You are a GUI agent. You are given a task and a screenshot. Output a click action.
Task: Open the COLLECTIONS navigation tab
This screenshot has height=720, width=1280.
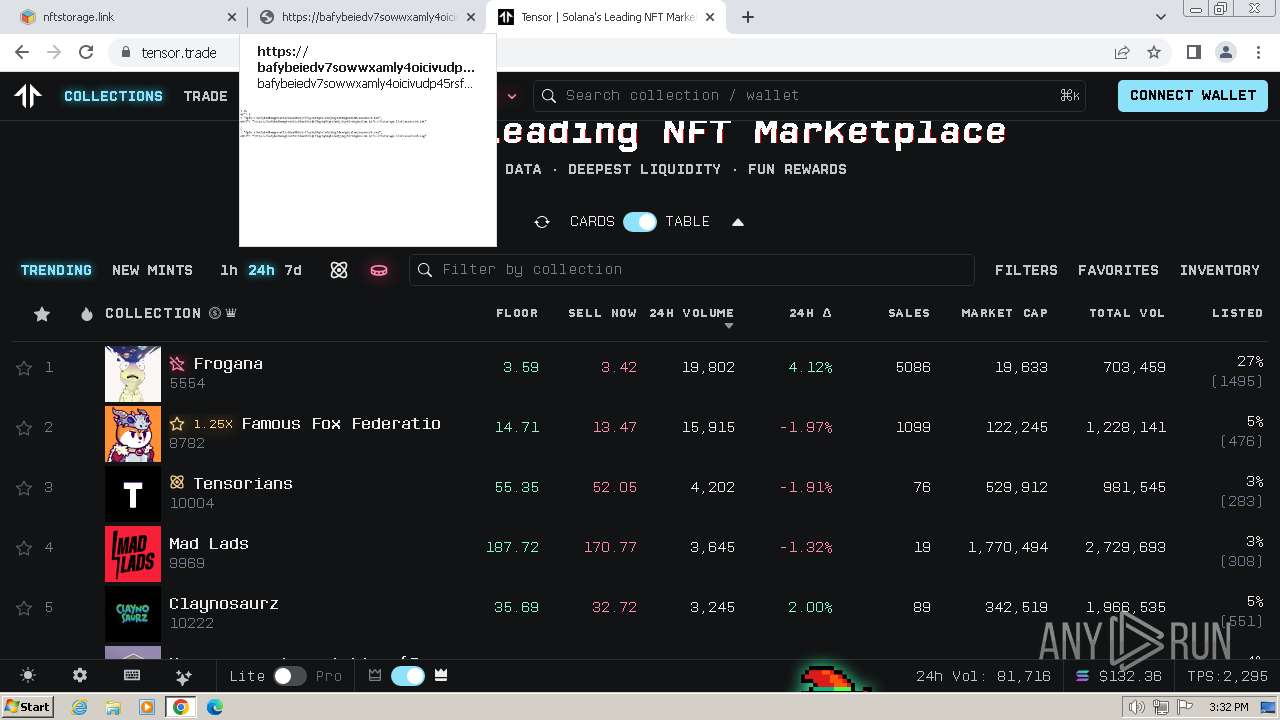tap(113, 96)
